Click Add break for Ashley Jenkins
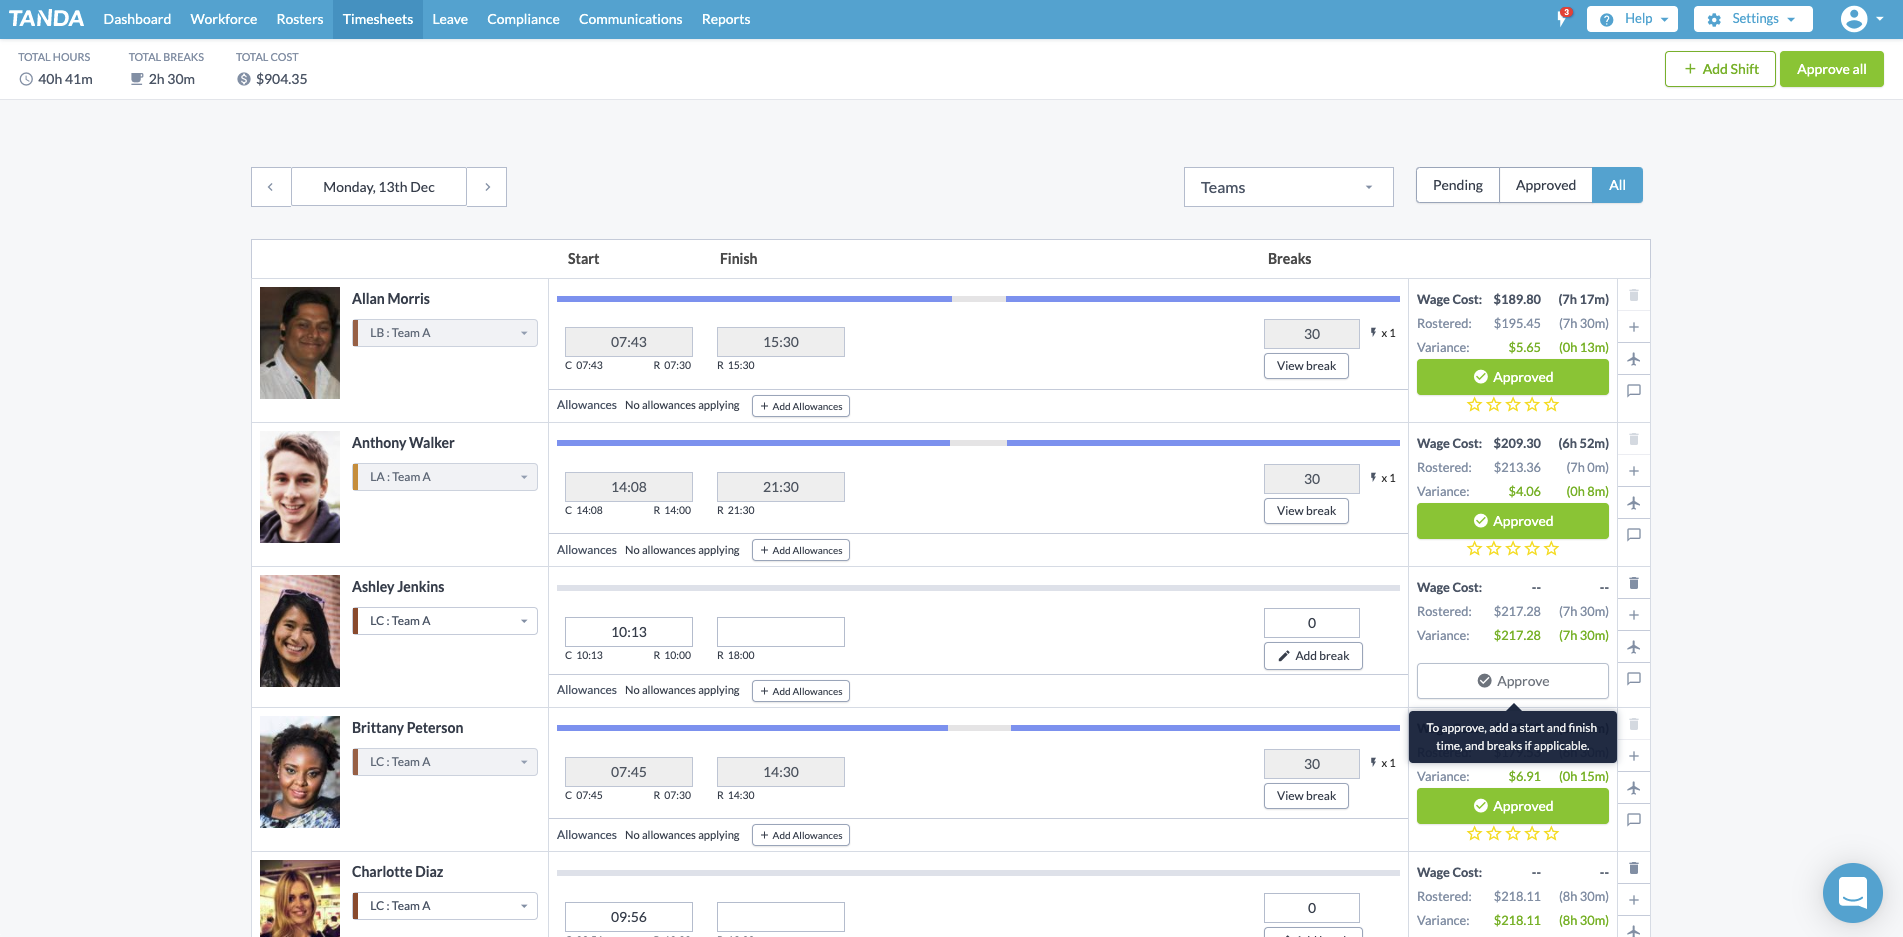Image resolution: width=1903 pixels, height=937 pixels. click(x=1313, y=656)
